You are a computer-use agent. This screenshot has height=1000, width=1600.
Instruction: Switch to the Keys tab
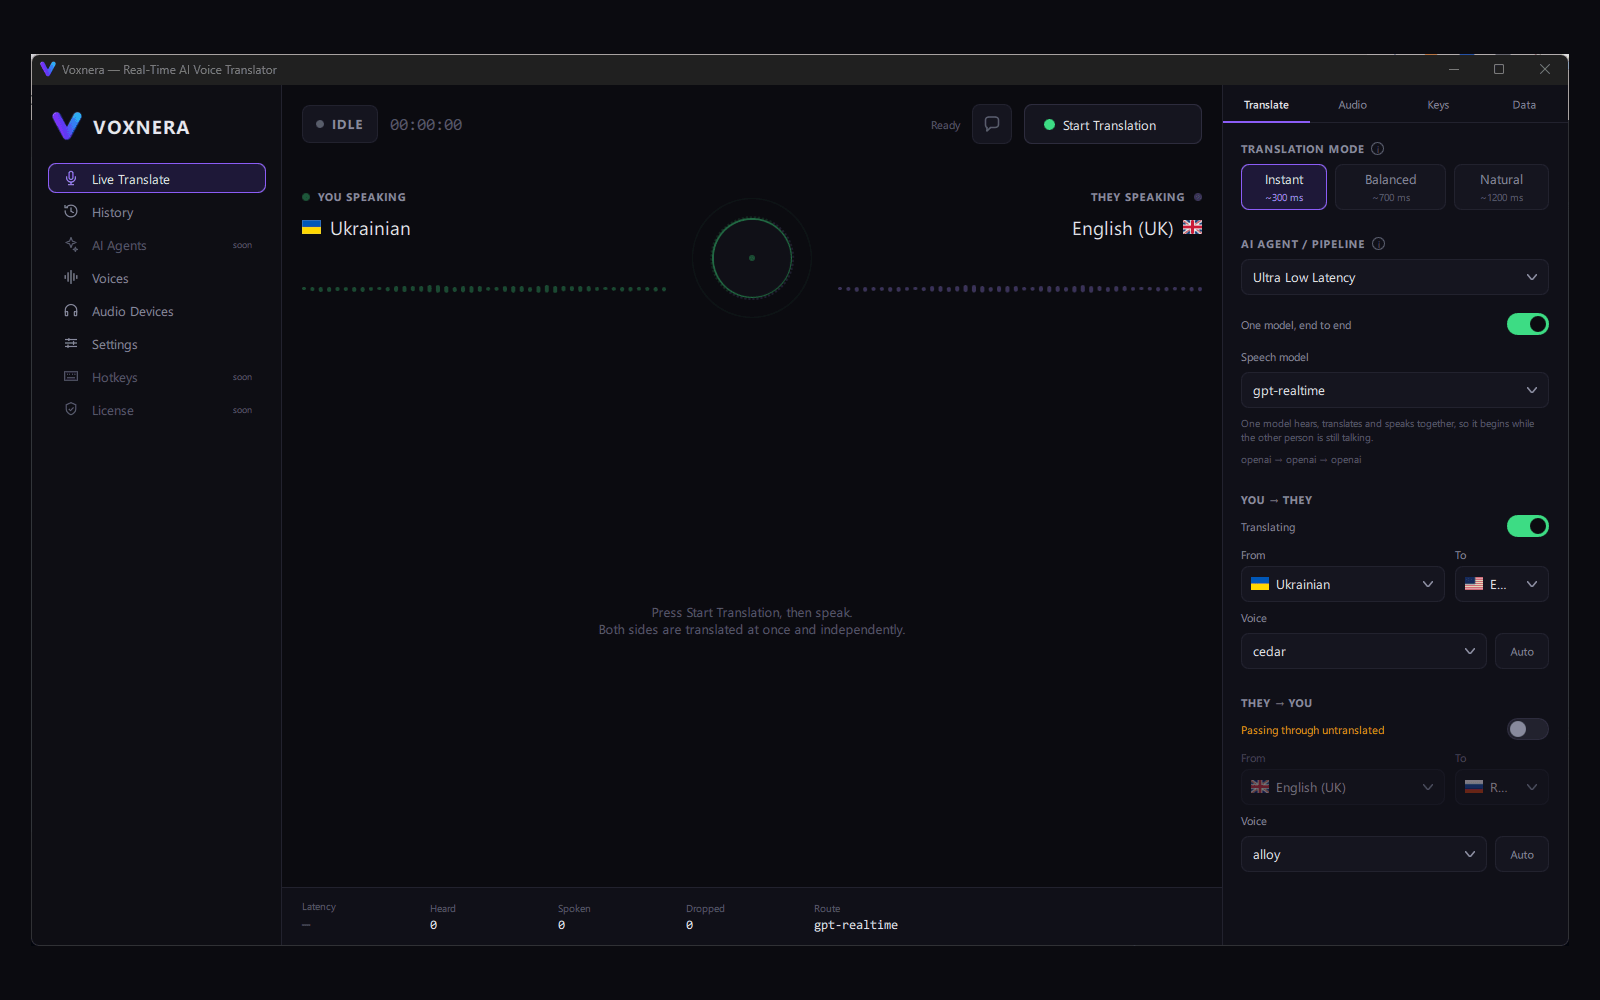tap(1438, 105)
